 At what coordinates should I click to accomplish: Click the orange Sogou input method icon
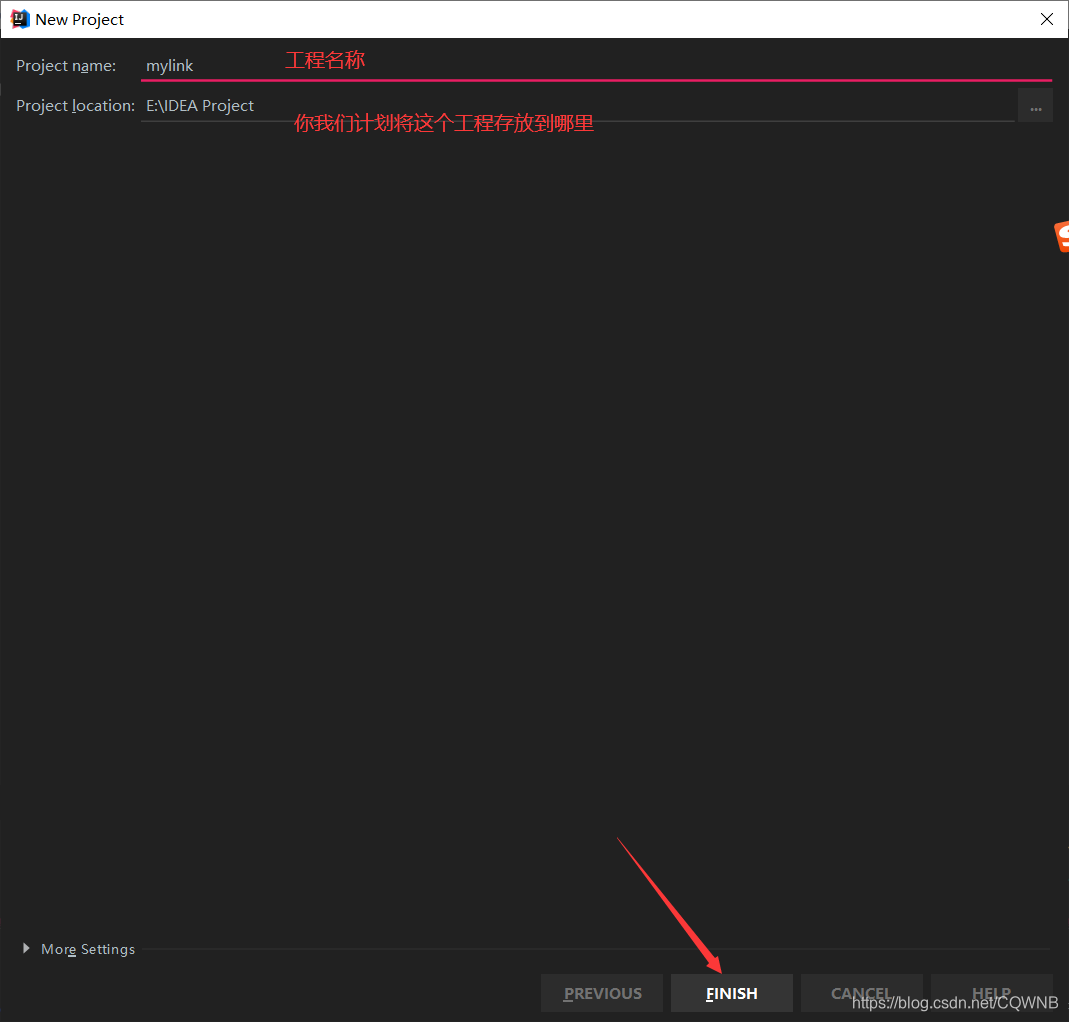[1062, 237]
